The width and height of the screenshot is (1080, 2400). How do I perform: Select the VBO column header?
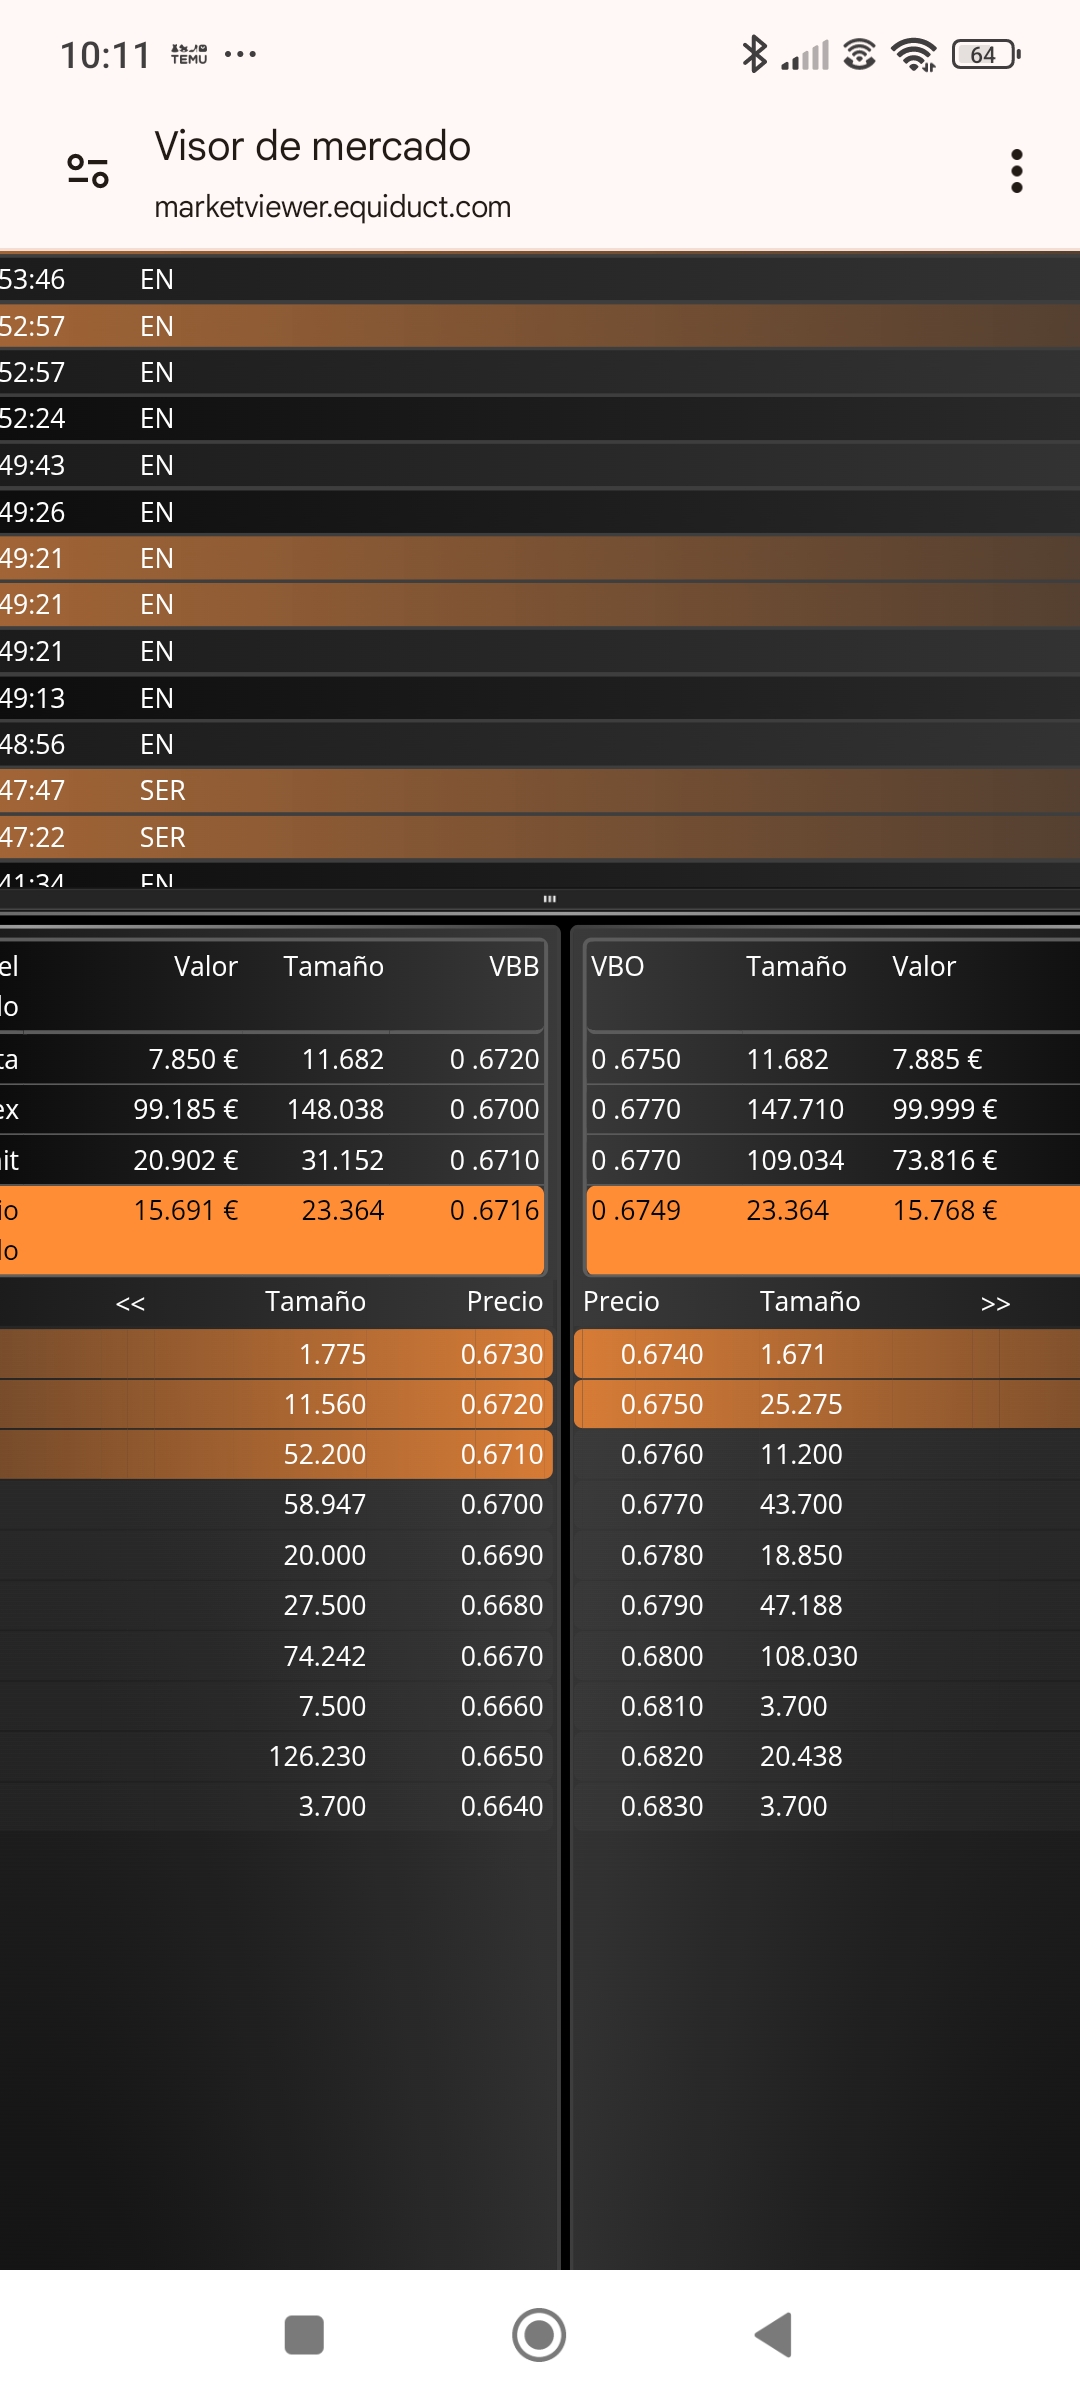point(617,966)
